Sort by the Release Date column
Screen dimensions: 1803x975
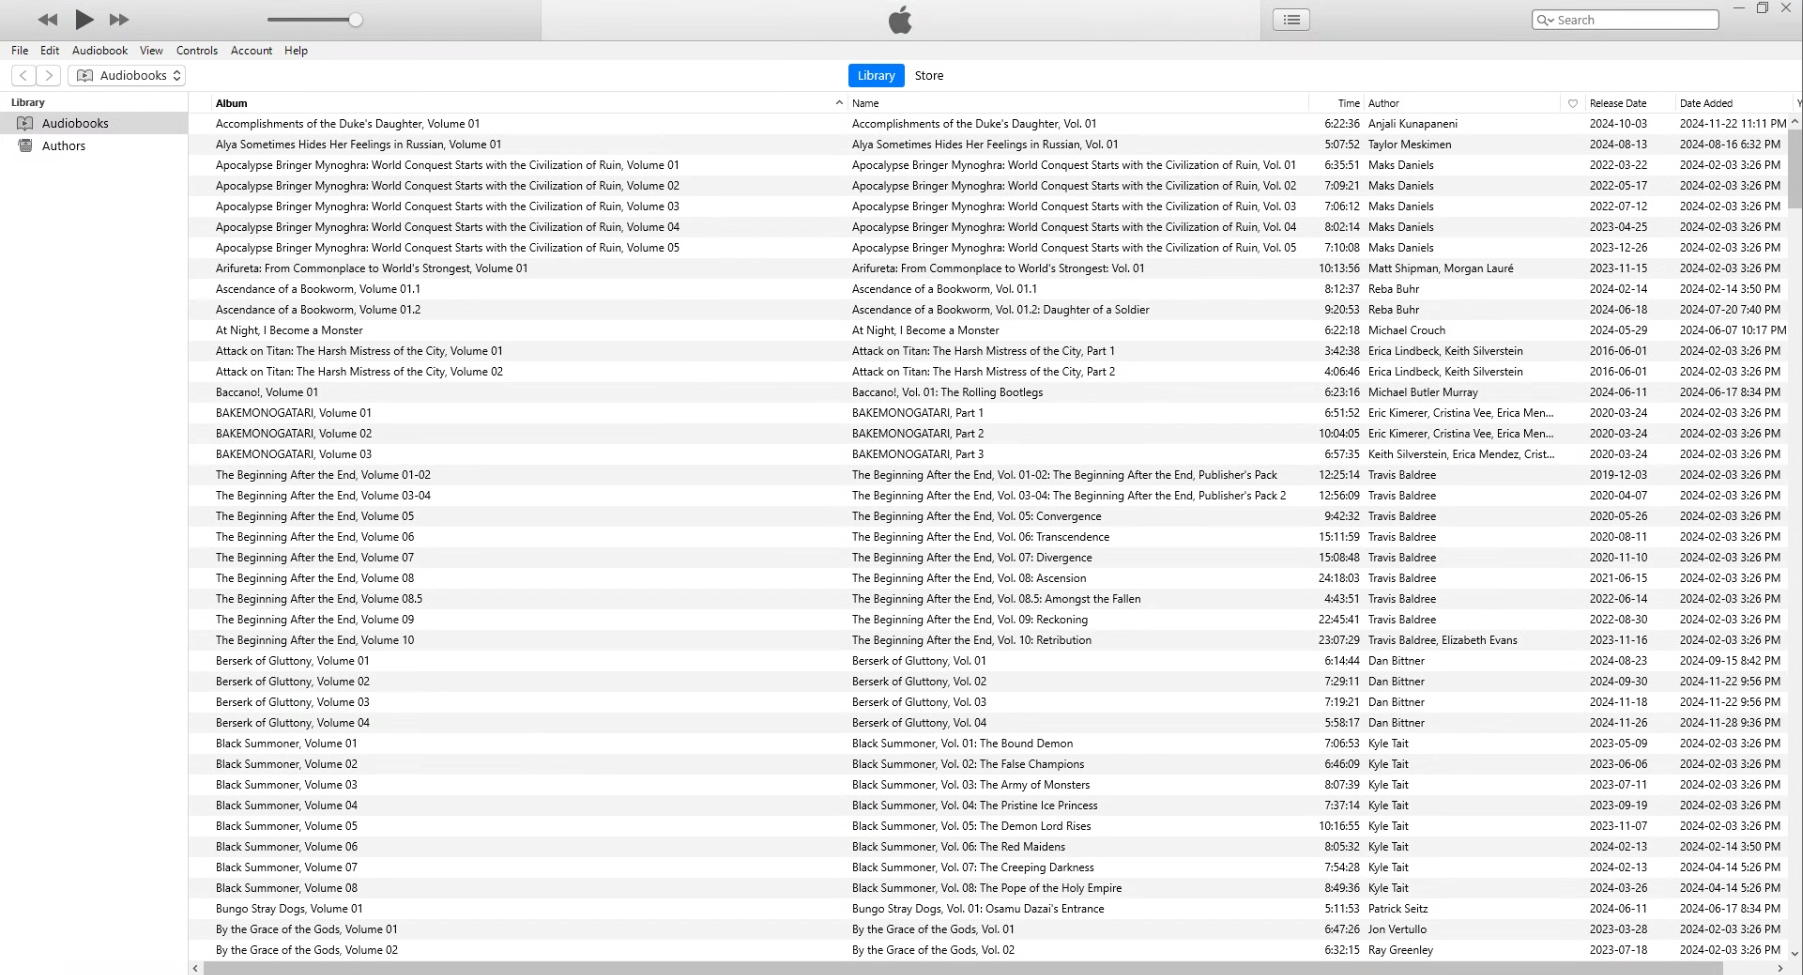[x=1617, y=103]
